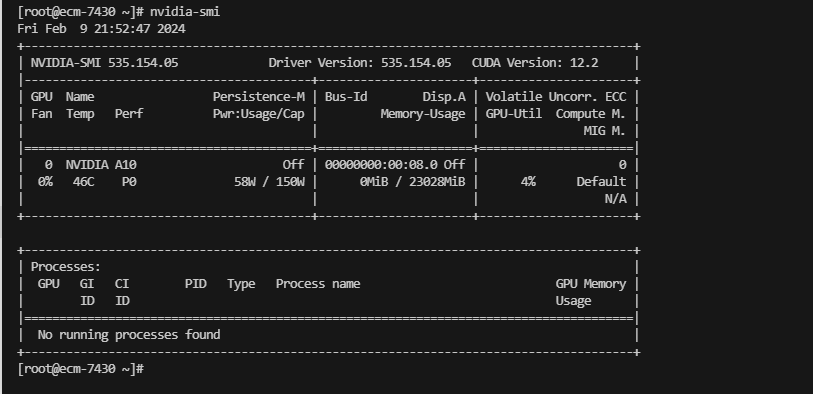Click the Bus-Id column header

346,97
